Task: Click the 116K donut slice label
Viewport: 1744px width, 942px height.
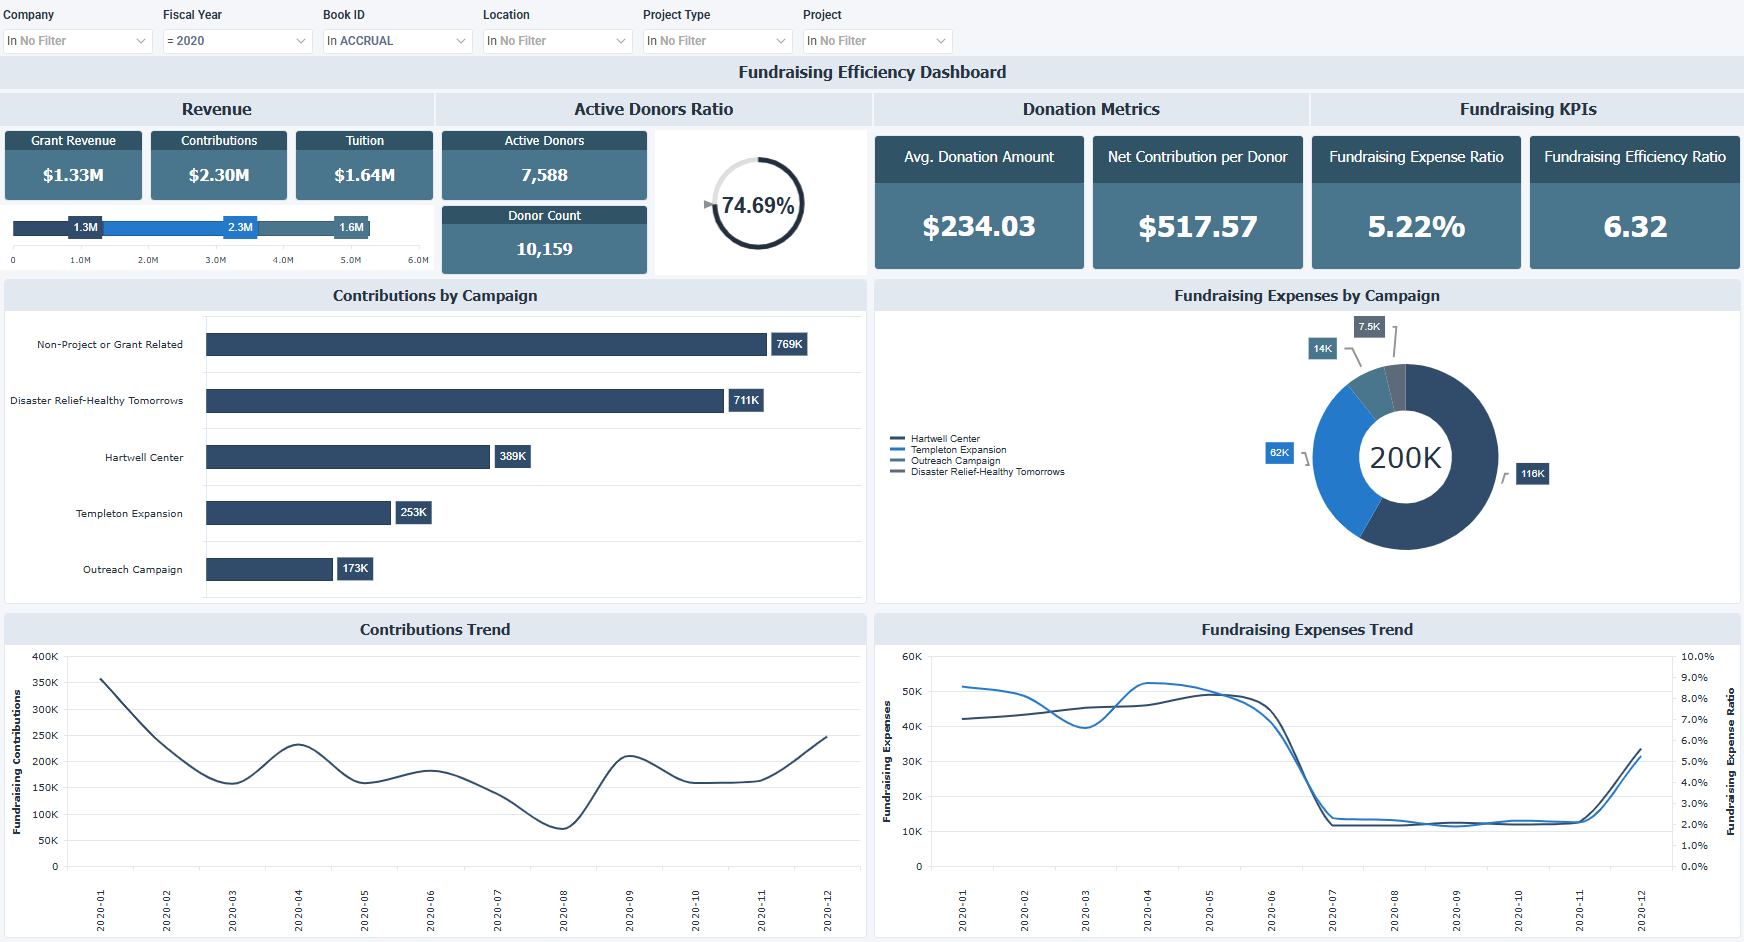Action: (x=1532, y=474)
